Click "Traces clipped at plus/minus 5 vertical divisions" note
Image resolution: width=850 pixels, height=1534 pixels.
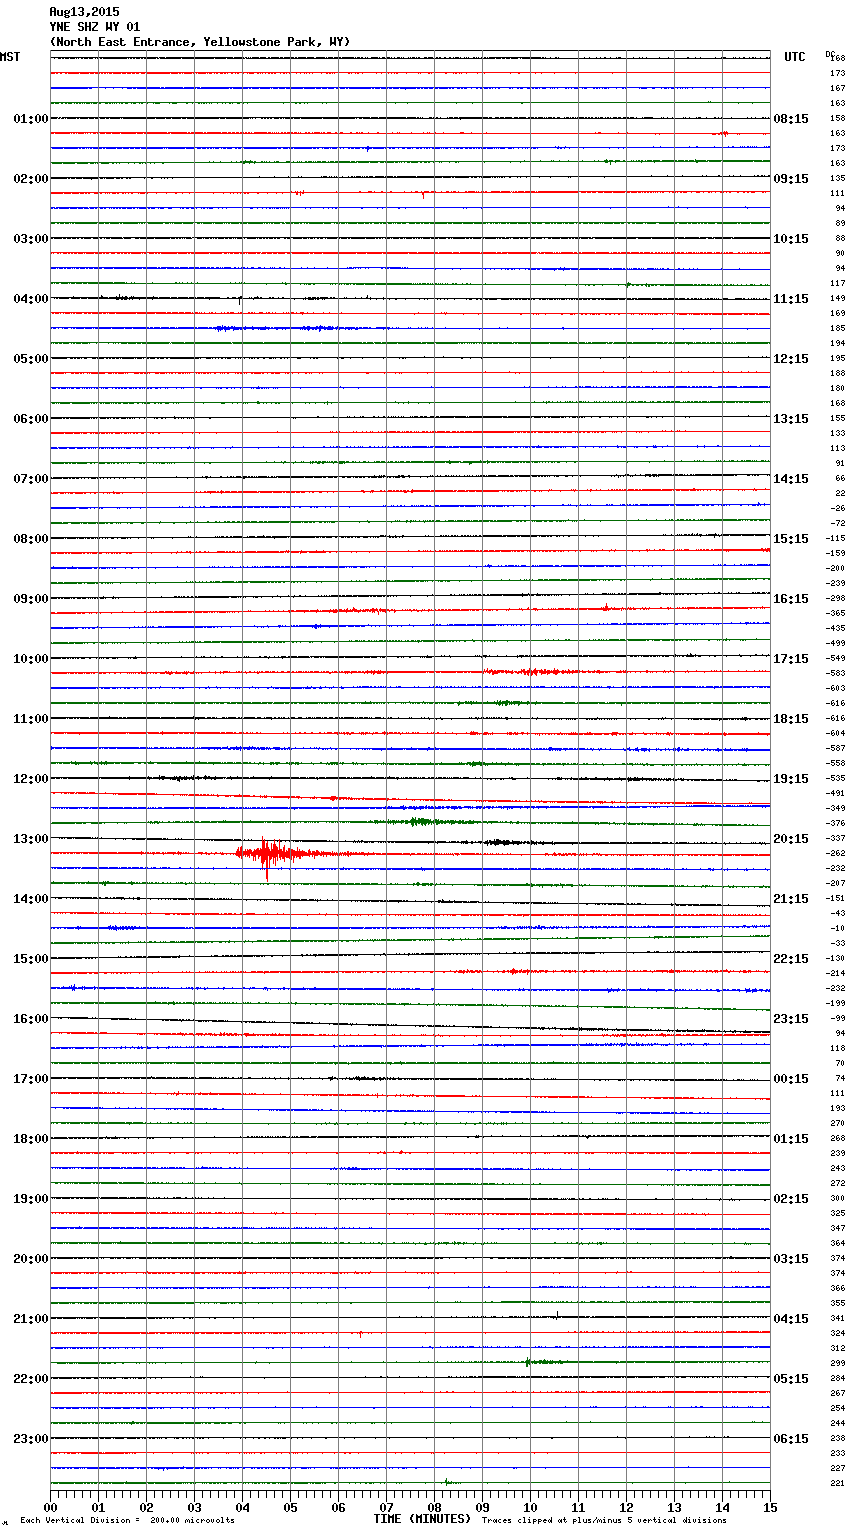coord(604,1521)
